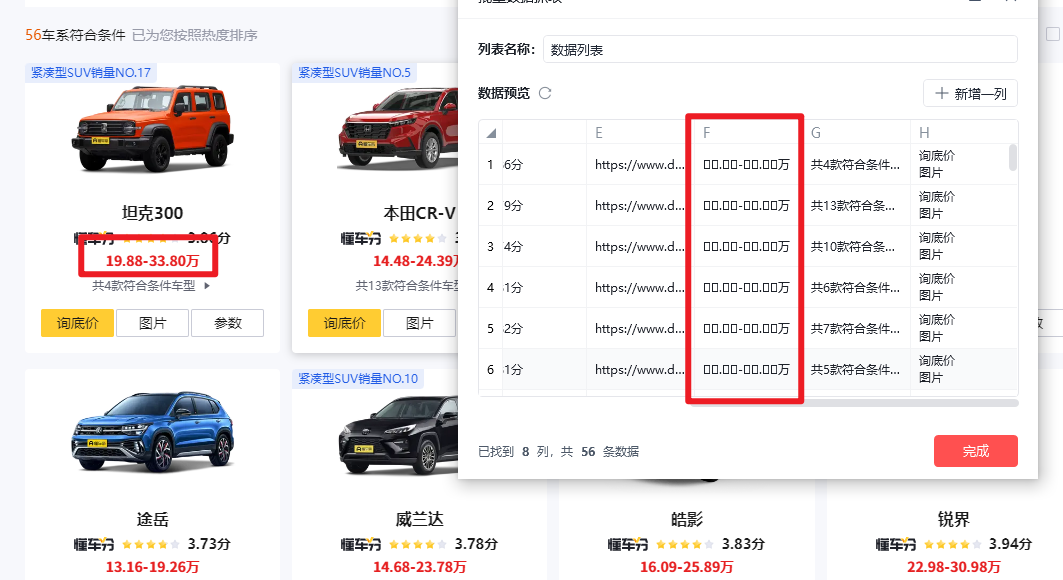Screen dimensions: 1063x580
Task: Open the 坦克300 title link
Action: click(153, 213)
